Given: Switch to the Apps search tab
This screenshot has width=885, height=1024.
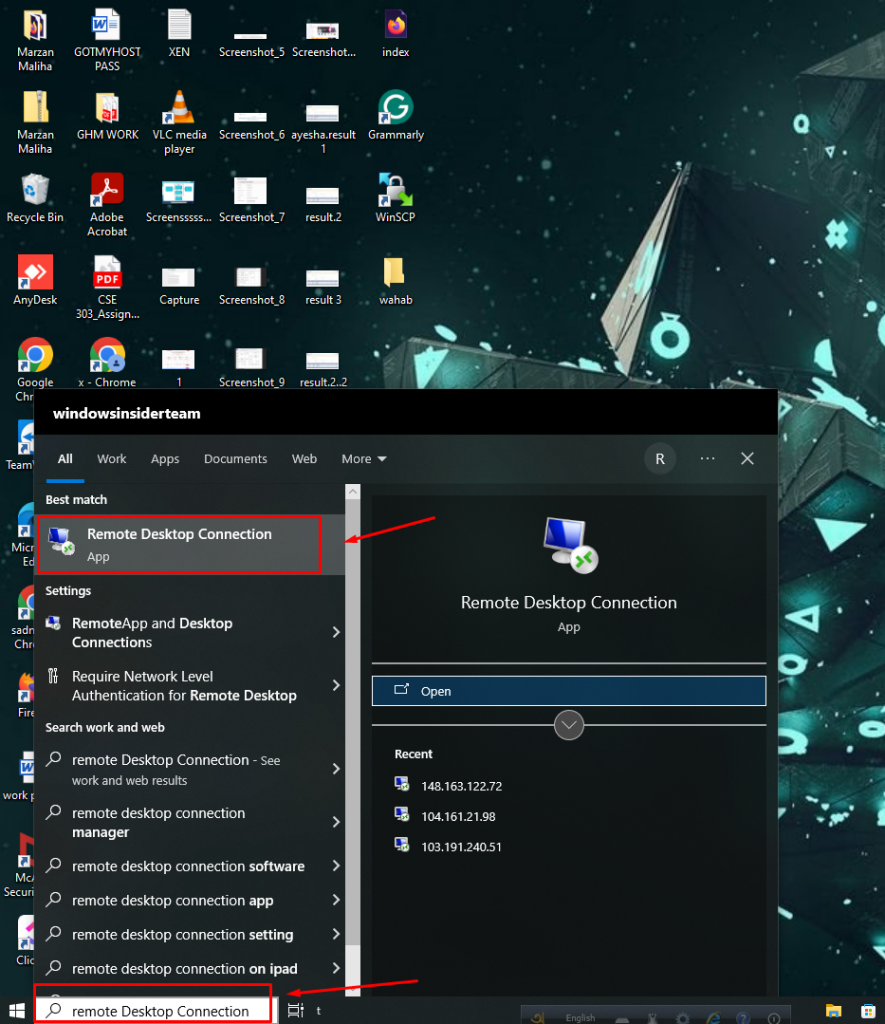Looking at the screenshot, I should [165, 459].
